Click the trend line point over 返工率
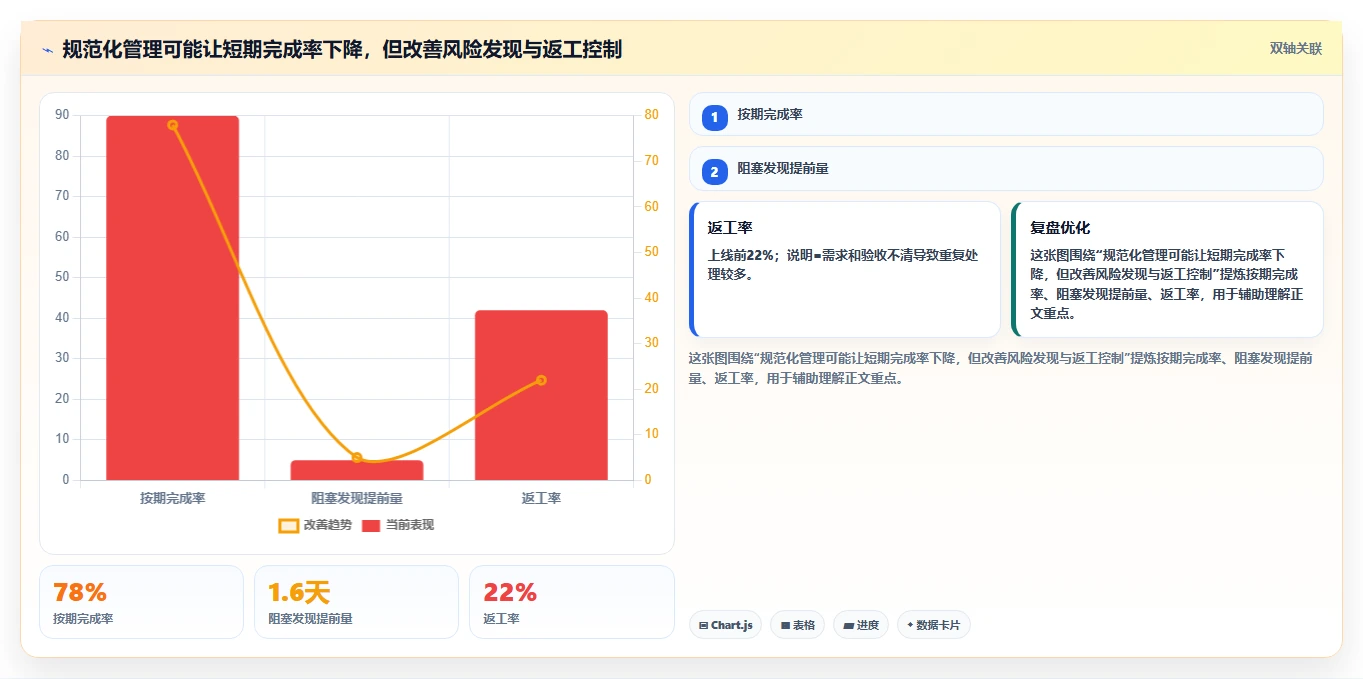Screen dimensions: 1363x679 541,380
